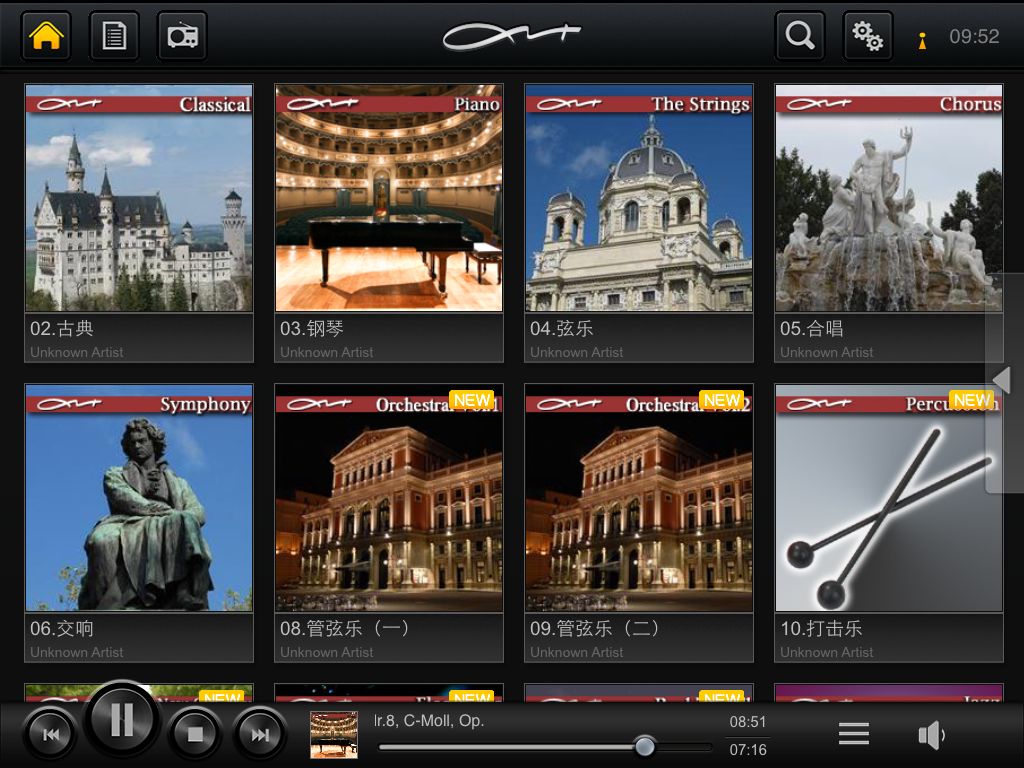Stop the playback
This screenshot has height=768, width=1024.
195,735
